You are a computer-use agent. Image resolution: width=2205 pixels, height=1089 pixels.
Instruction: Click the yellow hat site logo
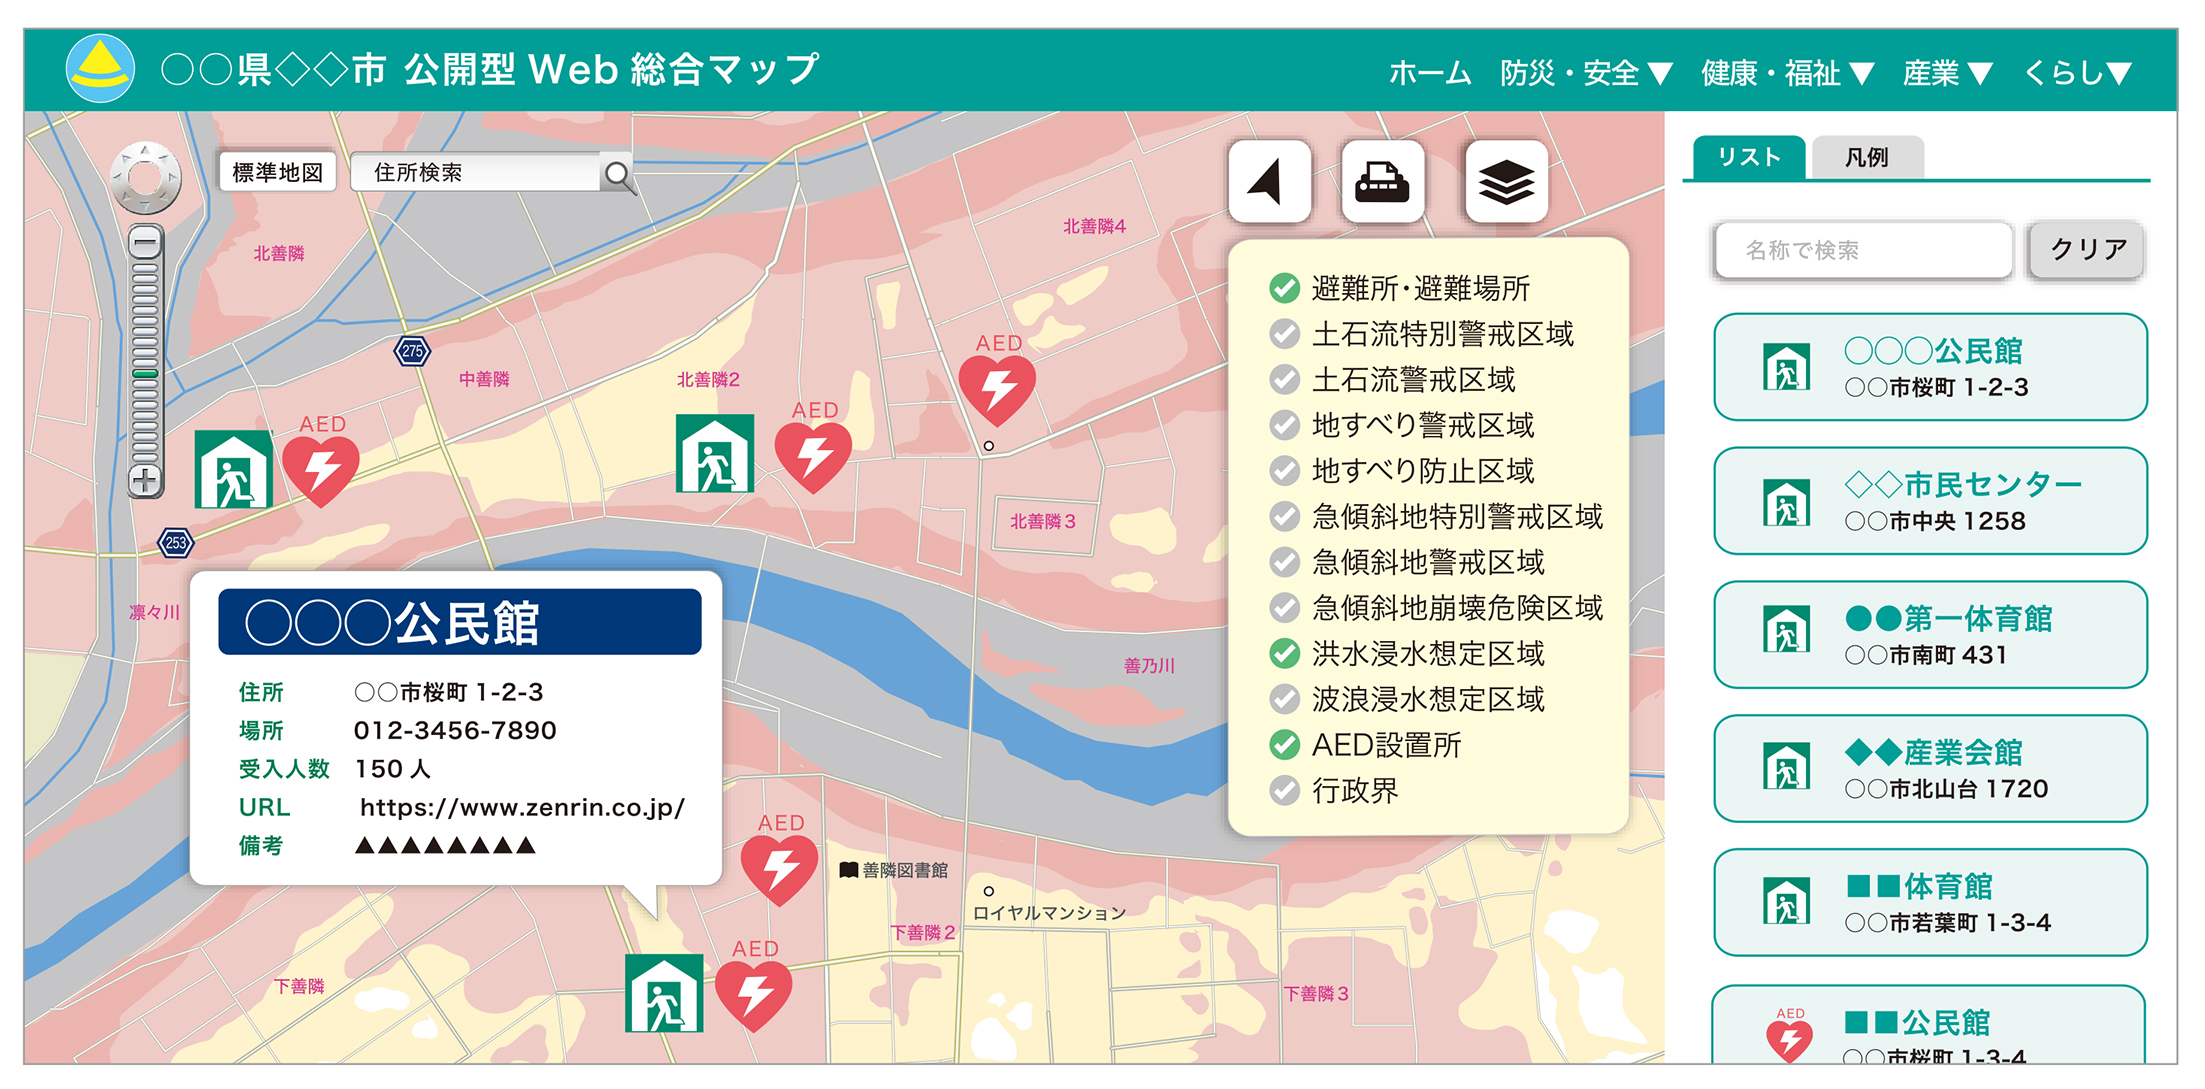coord(100,68)
